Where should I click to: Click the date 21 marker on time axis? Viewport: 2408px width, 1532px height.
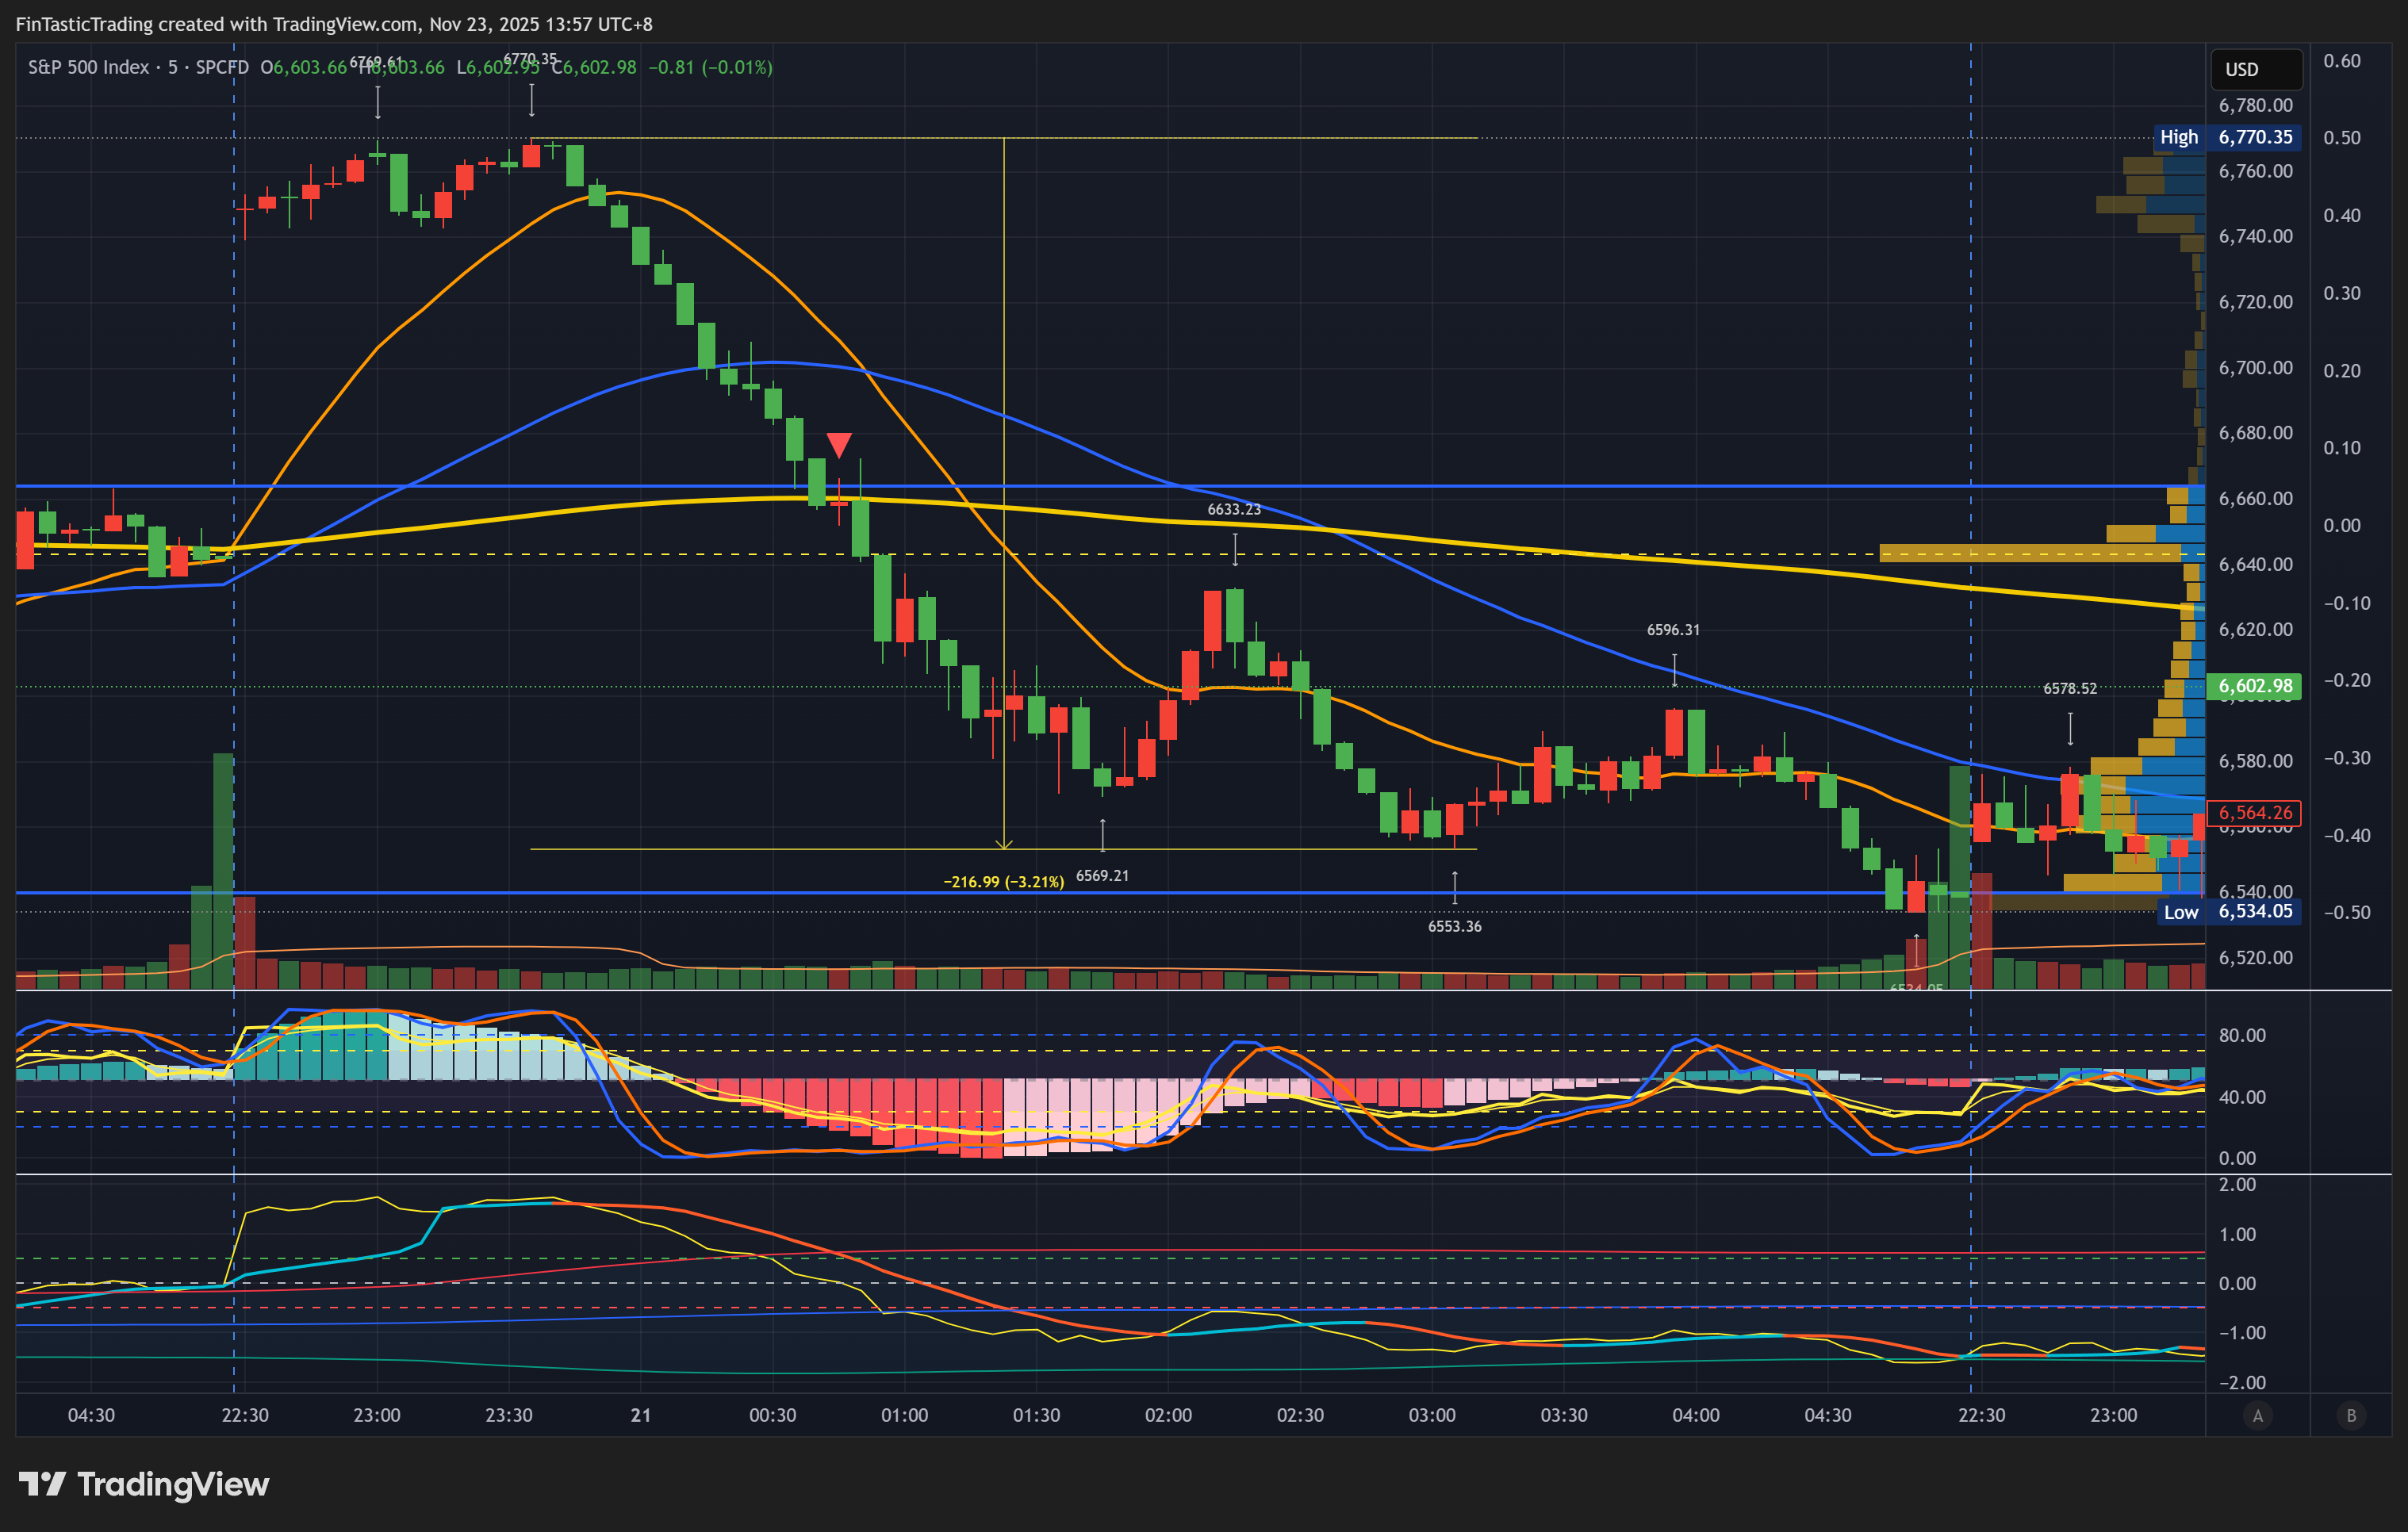coord(641,1415)
